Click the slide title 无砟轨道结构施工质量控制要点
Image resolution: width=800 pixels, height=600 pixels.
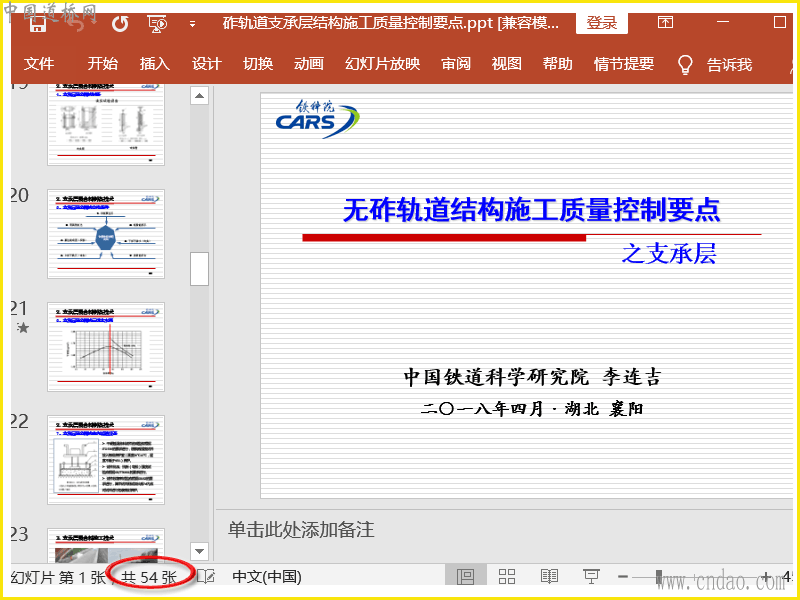click(x=531, y=210)
